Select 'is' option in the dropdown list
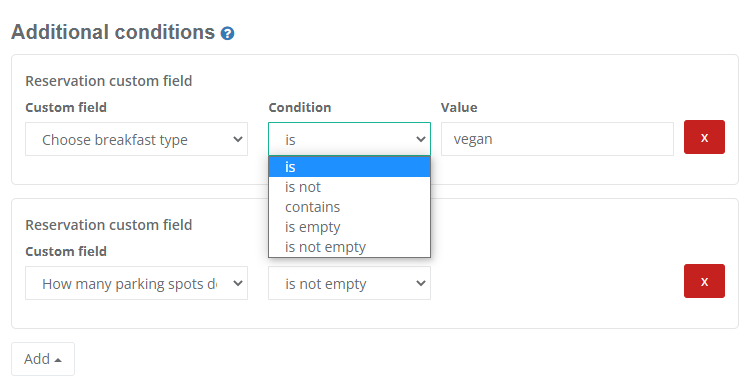The width and height of the screenshot is (750, 384). [349, 167]
